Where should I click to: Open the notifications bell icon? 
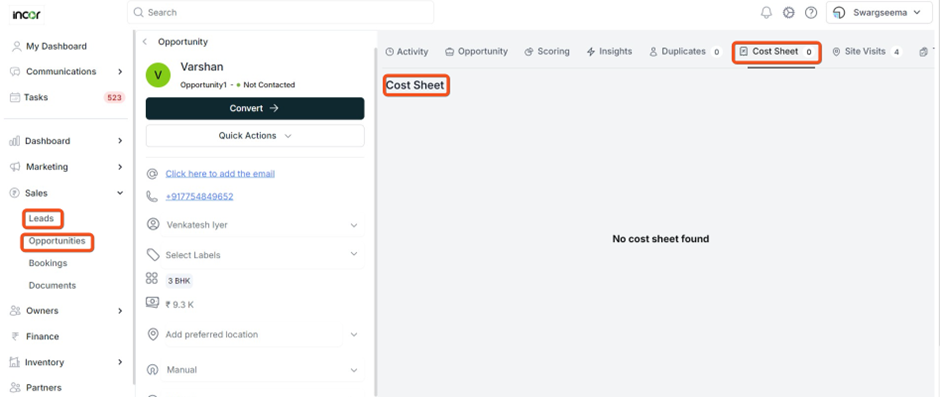coord(766,13)
